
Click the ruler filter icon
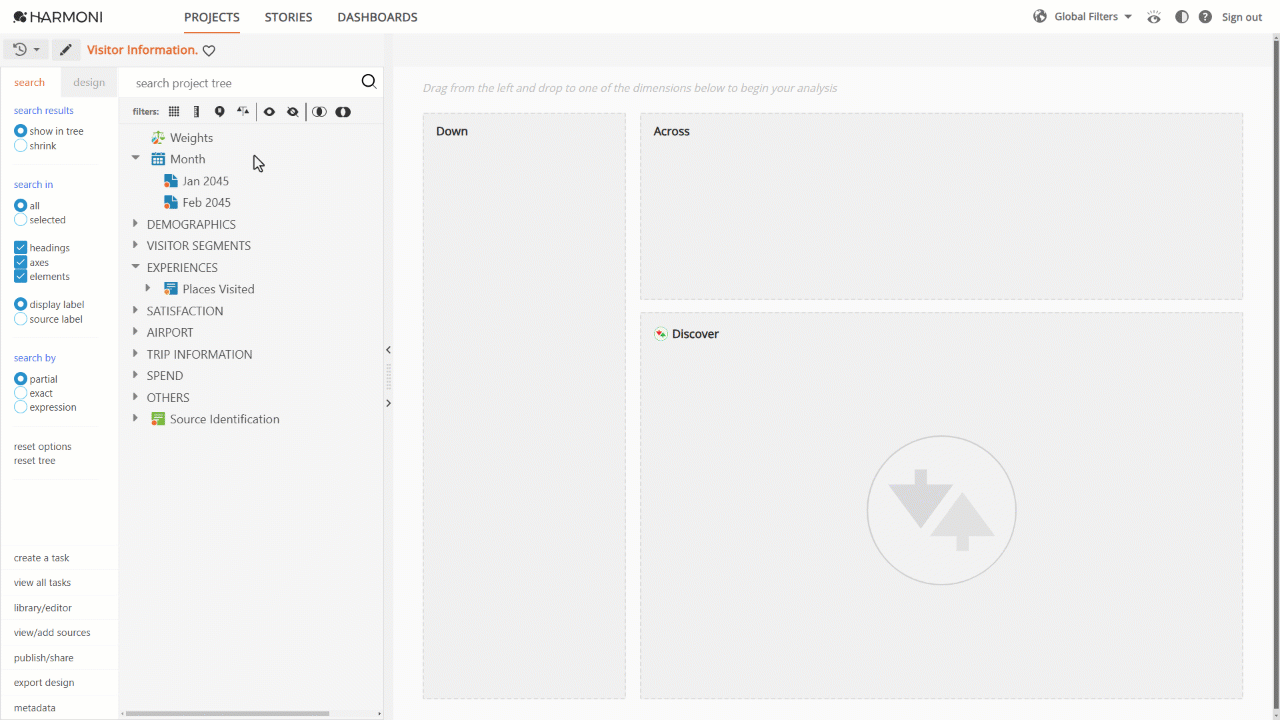(197, 112)
